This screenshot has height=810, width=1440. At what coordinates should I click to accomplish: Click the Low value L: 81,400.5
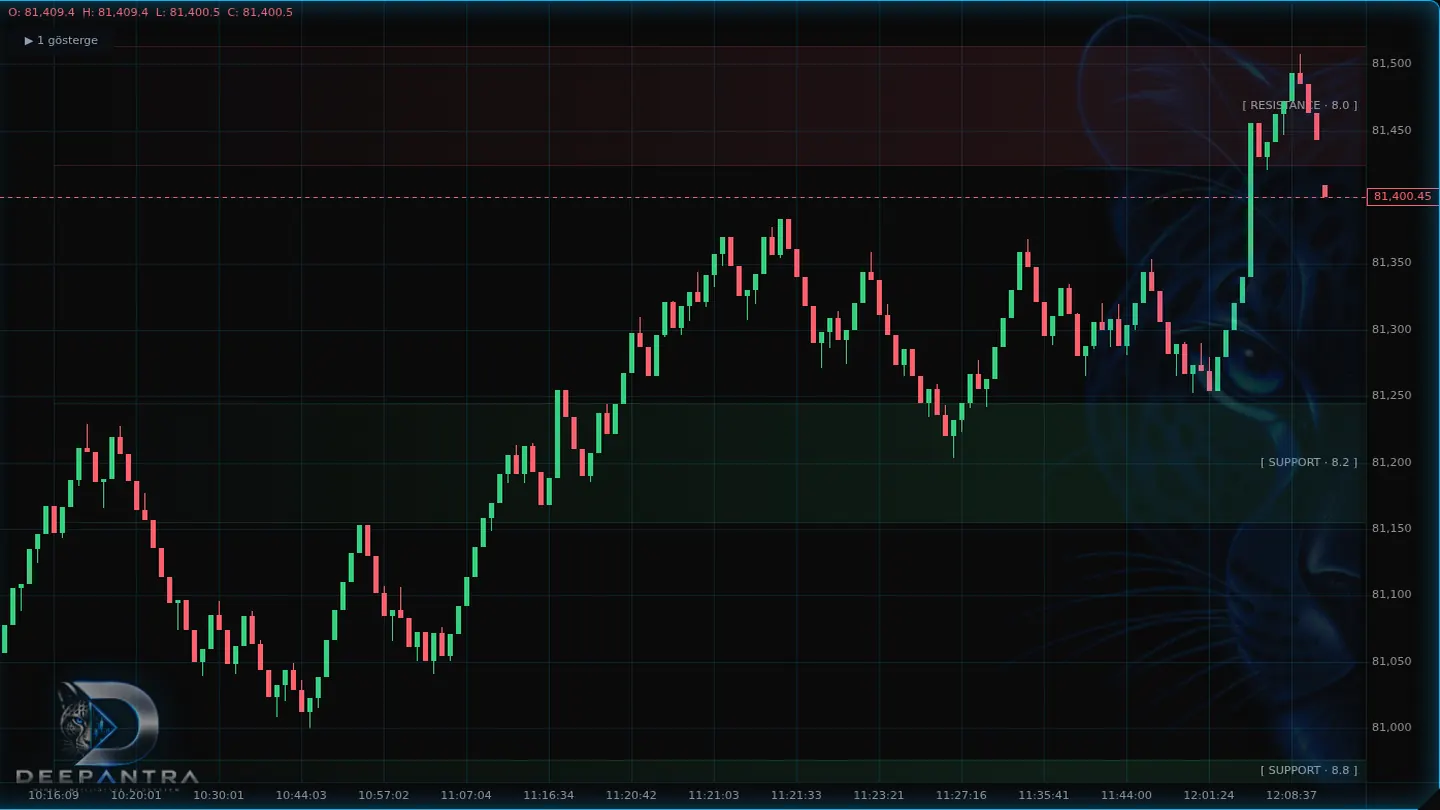click(x=188, y=12)
